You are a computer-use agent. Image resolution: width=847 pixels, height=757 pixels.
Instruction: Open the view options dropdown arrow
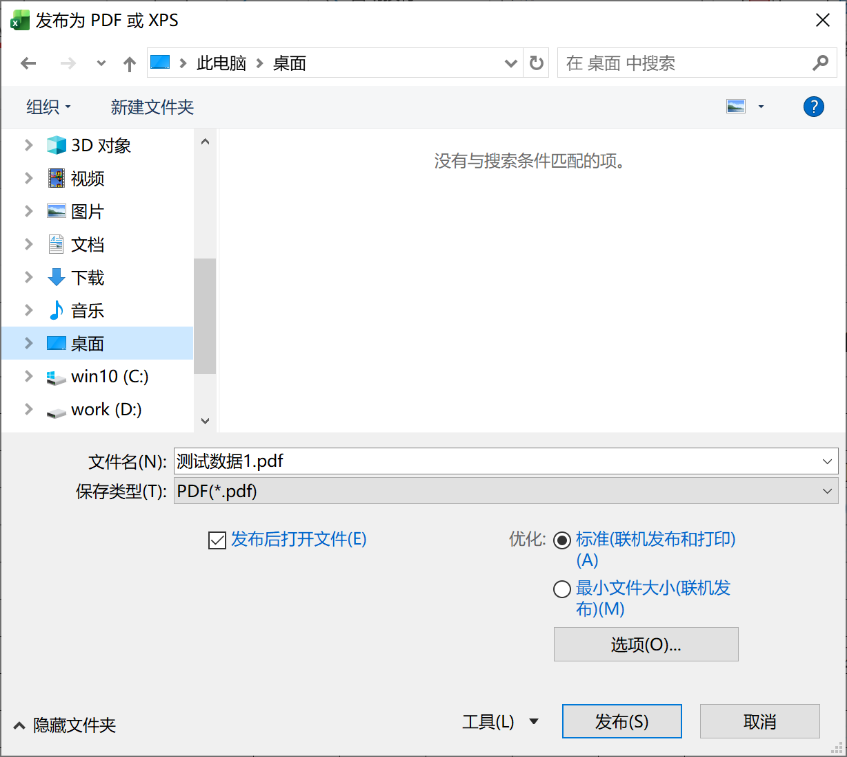761,107
